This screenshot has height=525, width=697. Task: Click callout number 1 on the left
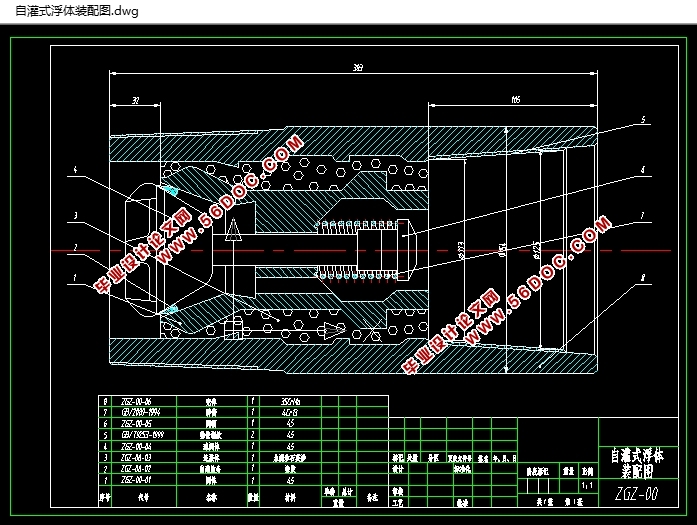(74, 277)
